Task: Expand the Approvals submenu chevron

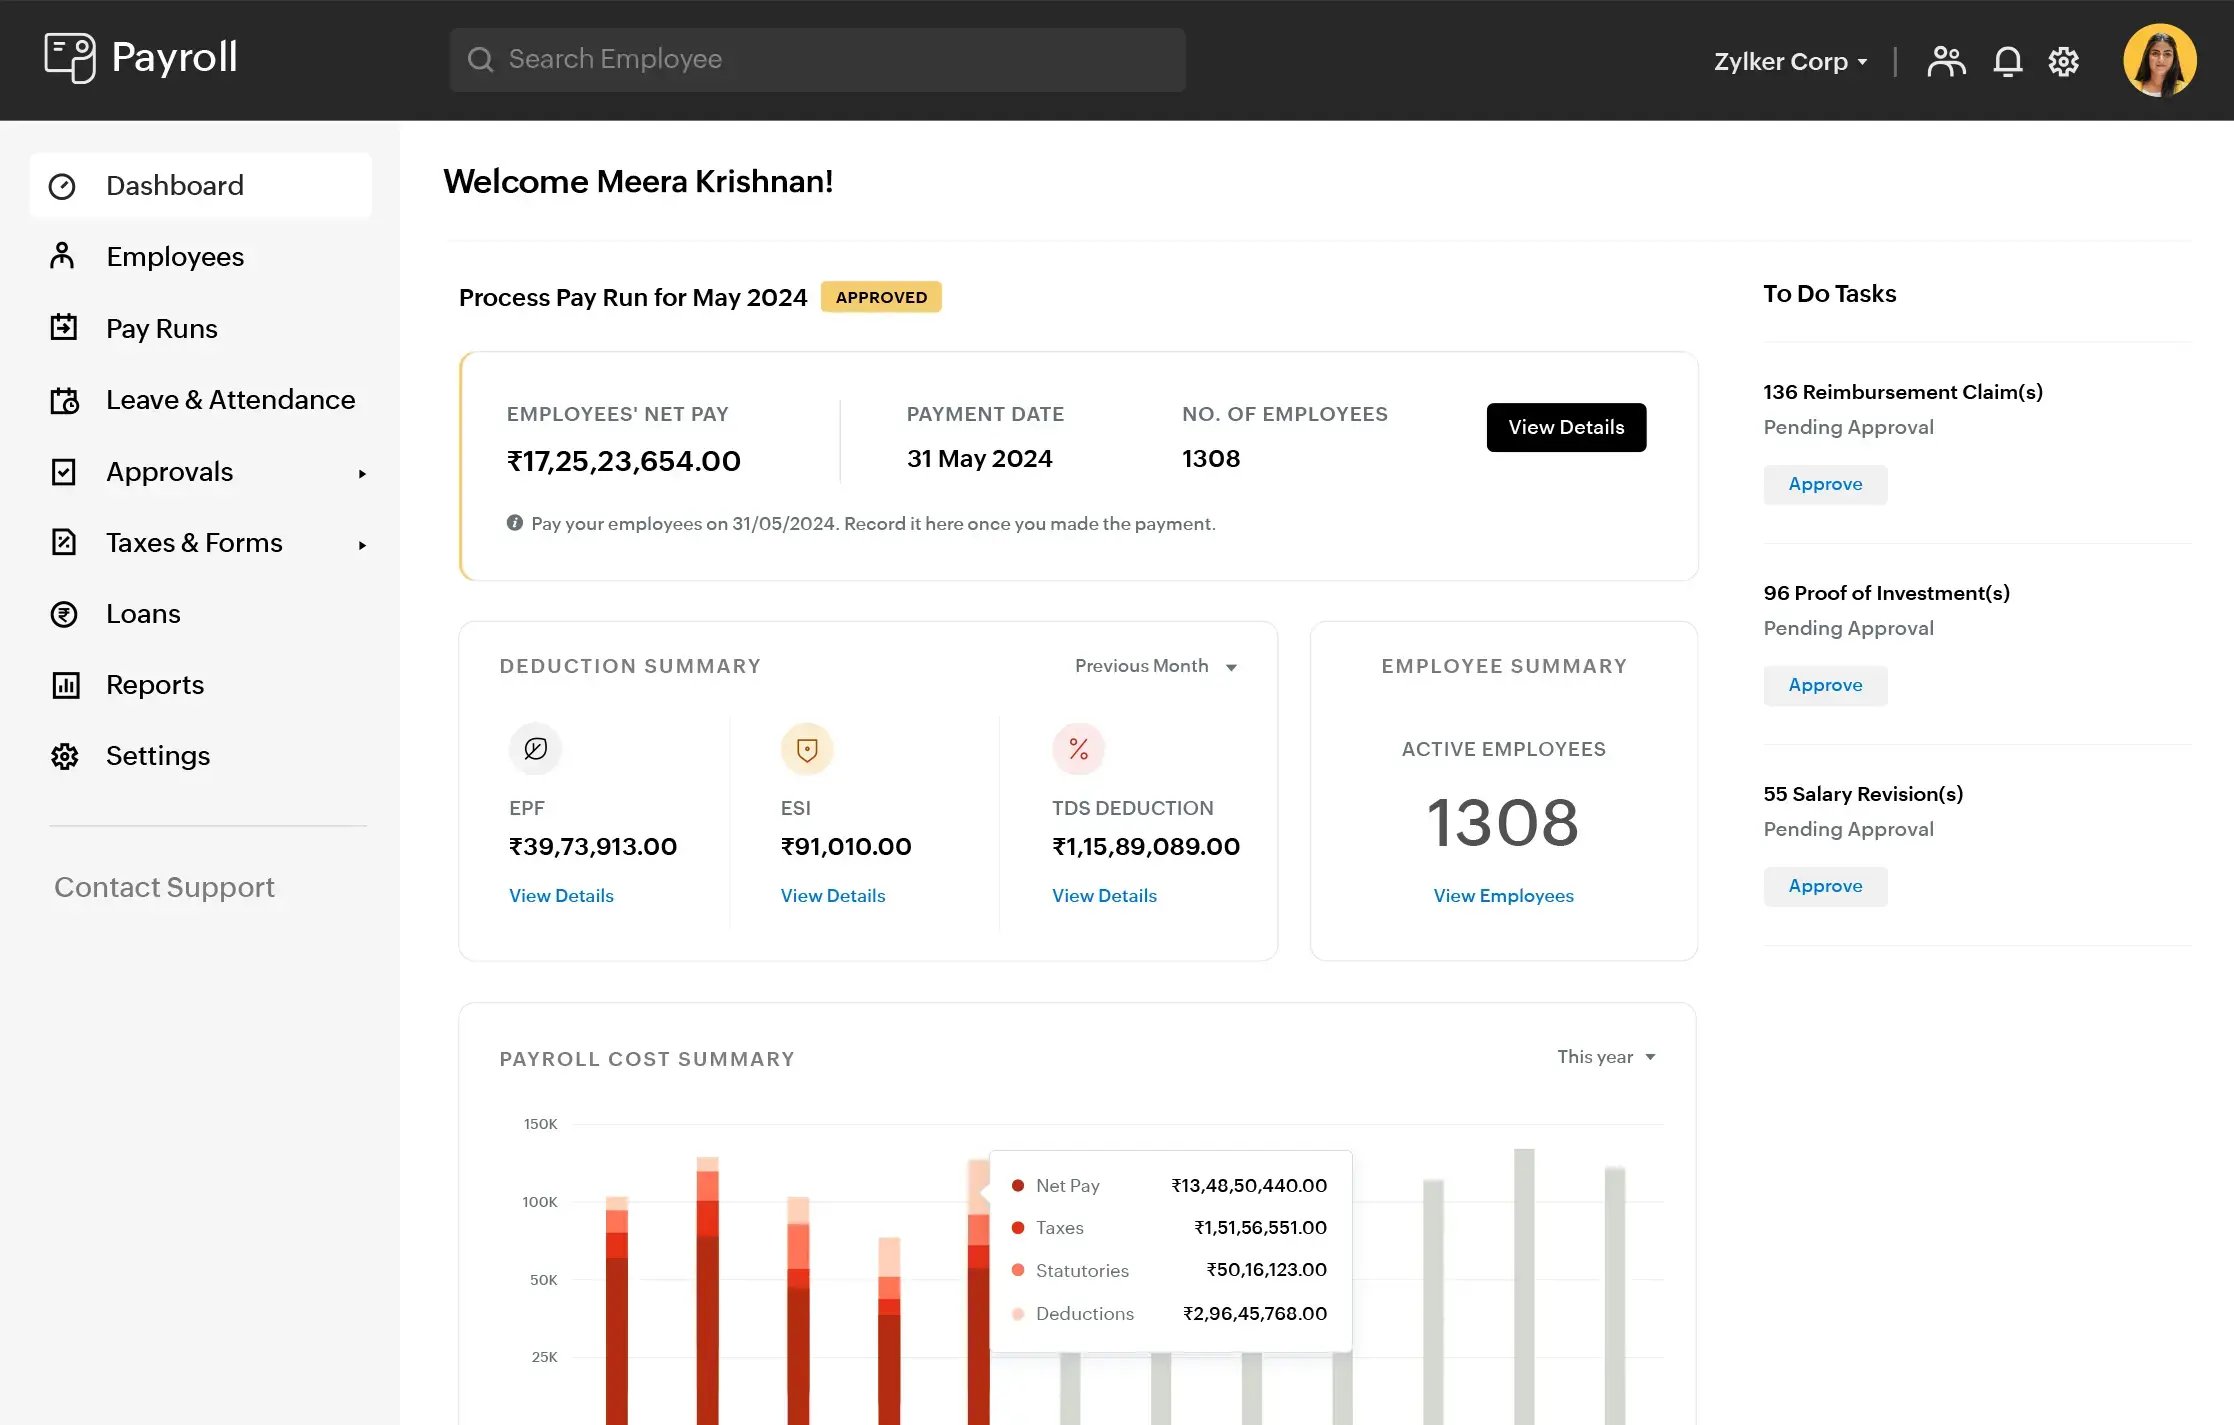Action: pyautogui.click(x=362, y=472)
